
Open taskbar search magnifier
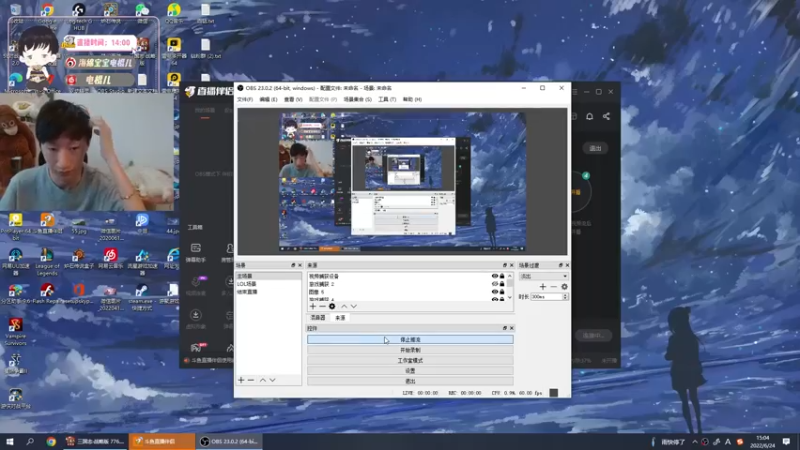click(x=30, y=441)
